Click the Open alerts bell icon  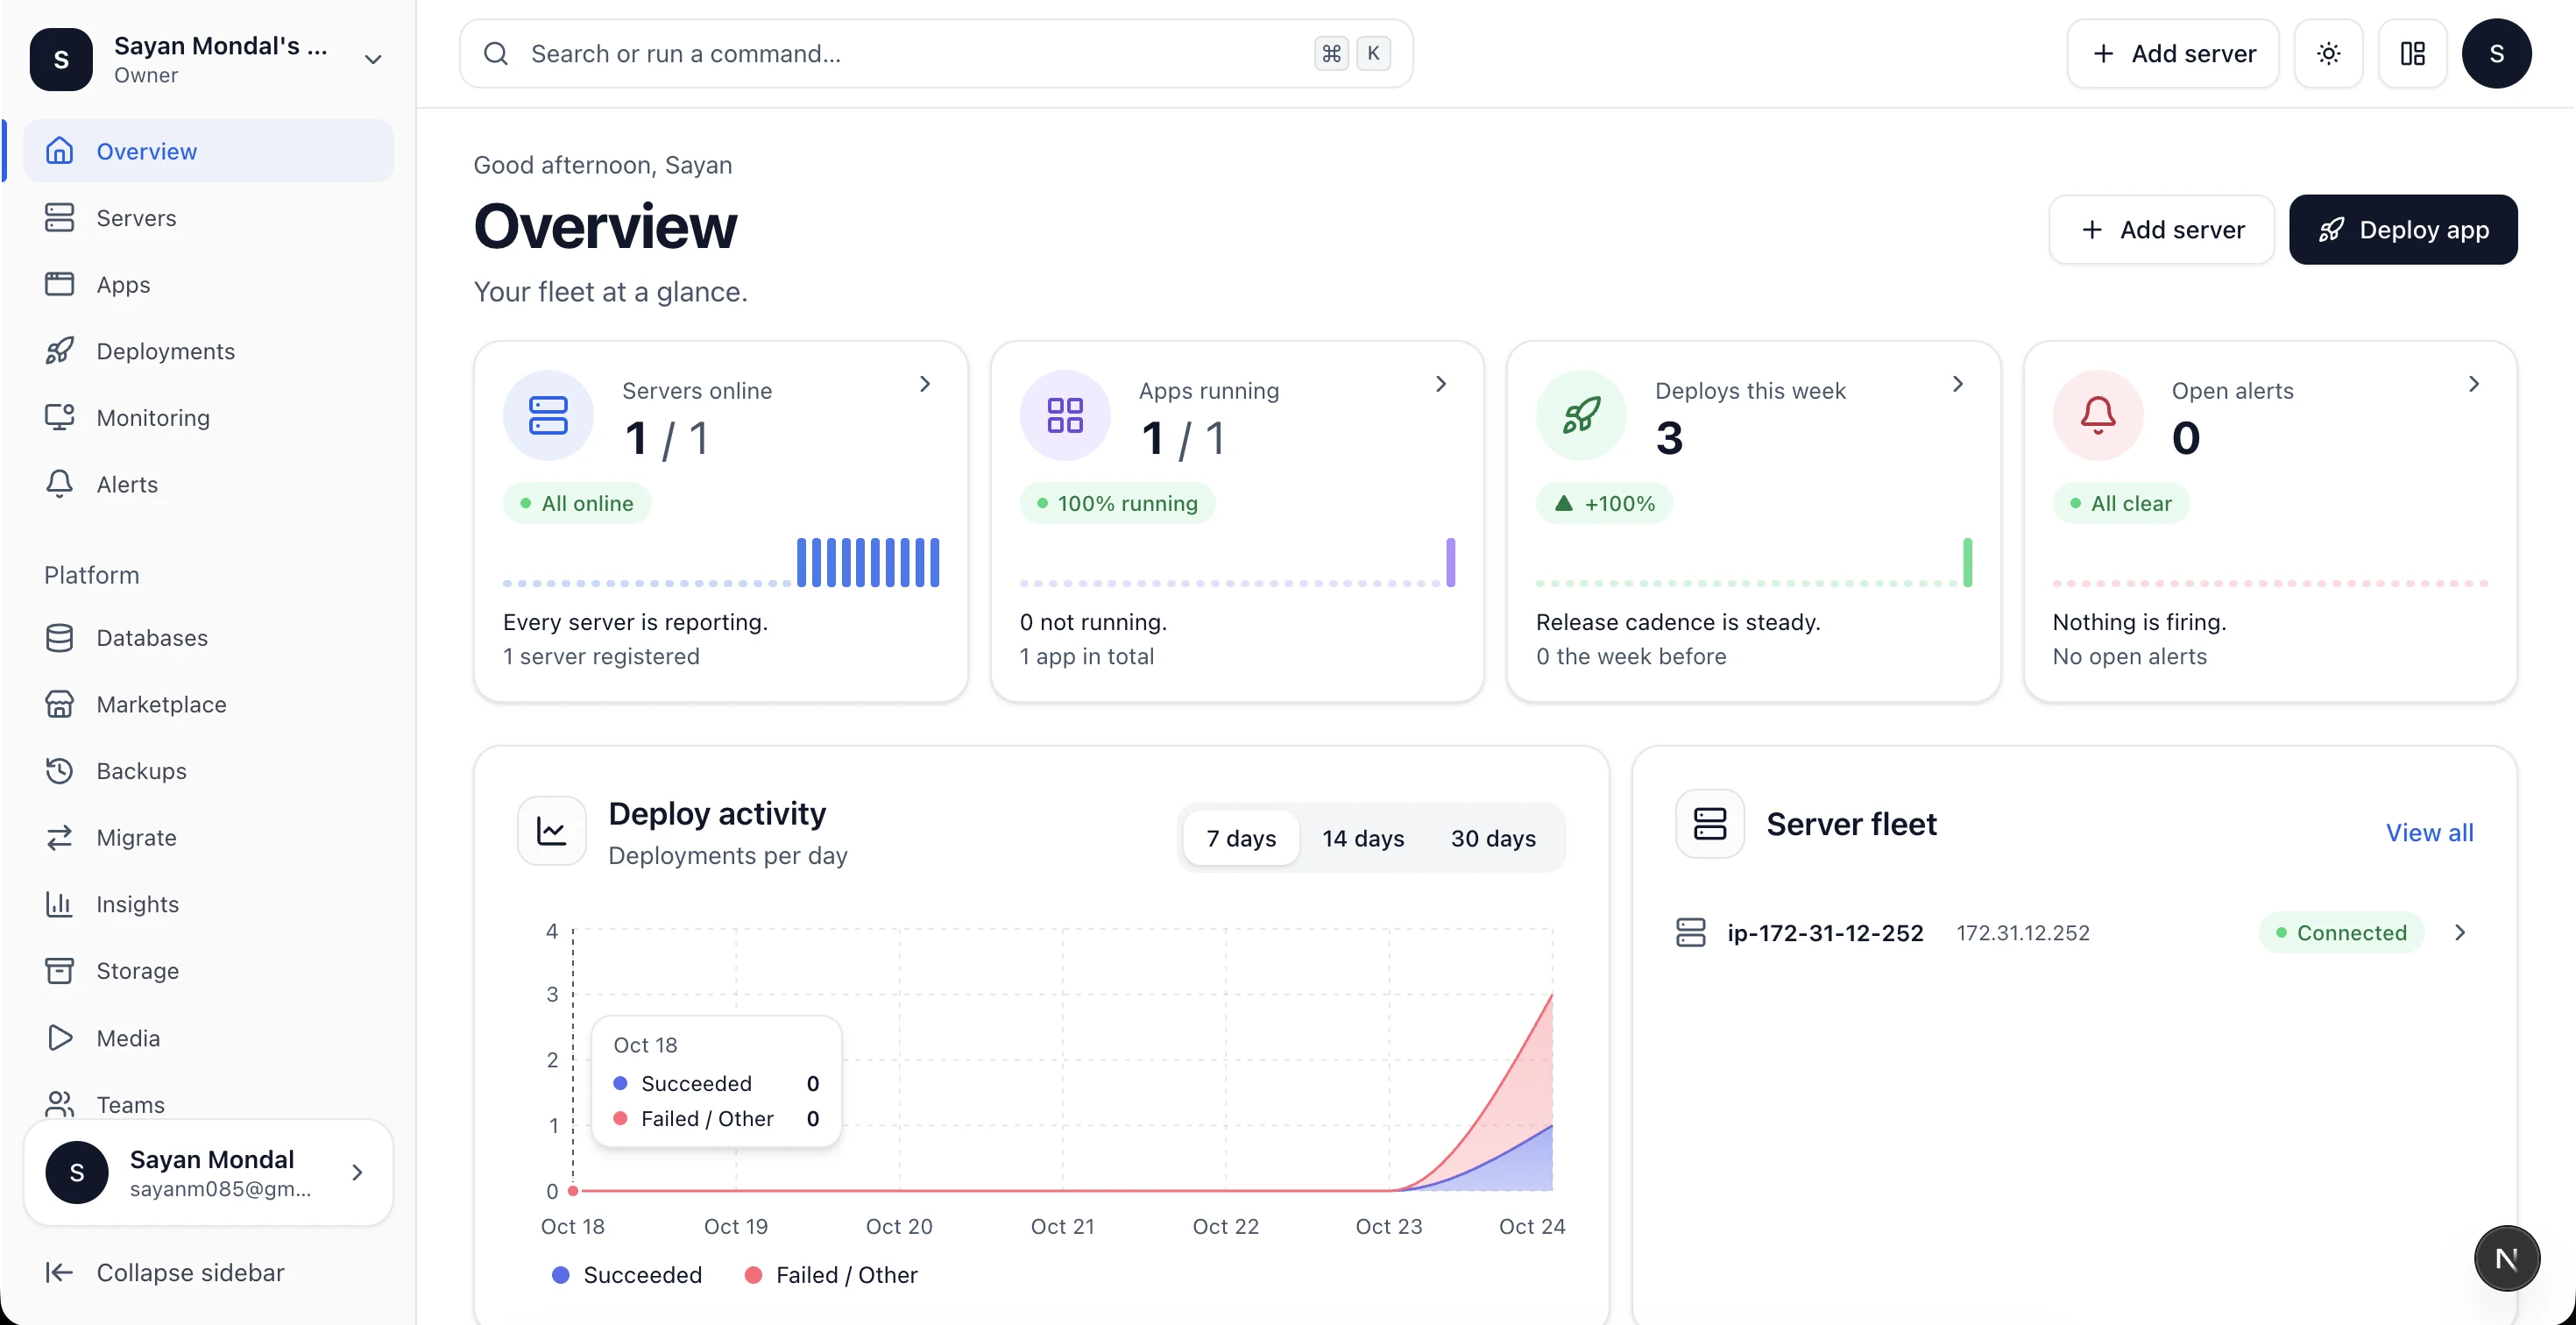click(x=2098, y=415)
